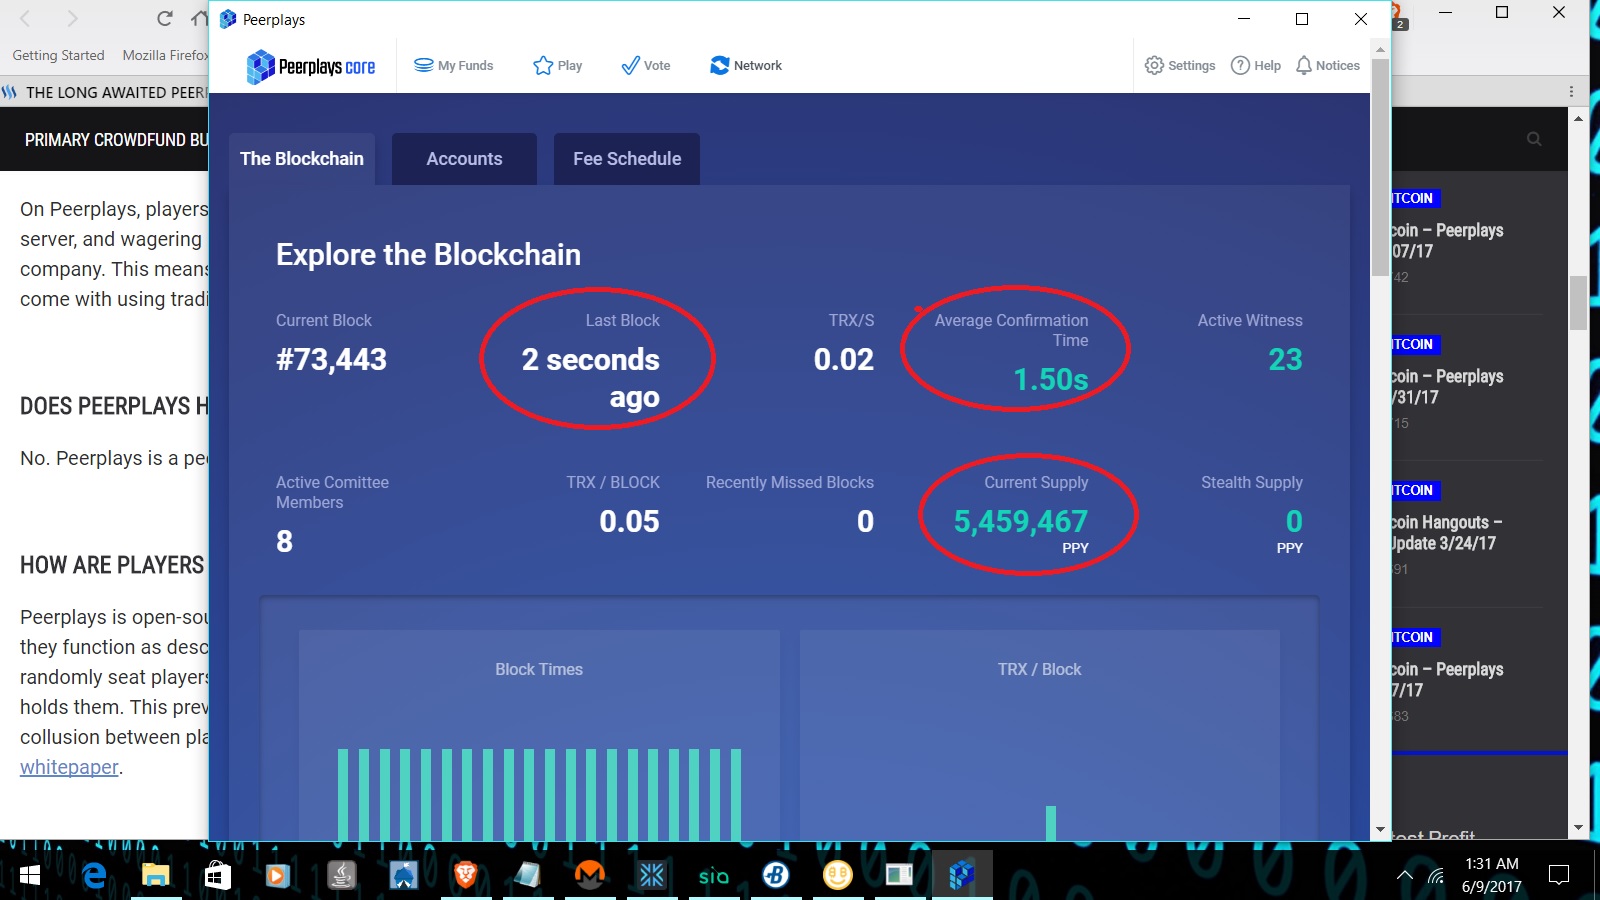Open the Windows Start menu
The height and width of the screenshot is (900, 1600).
pos(30,876)
